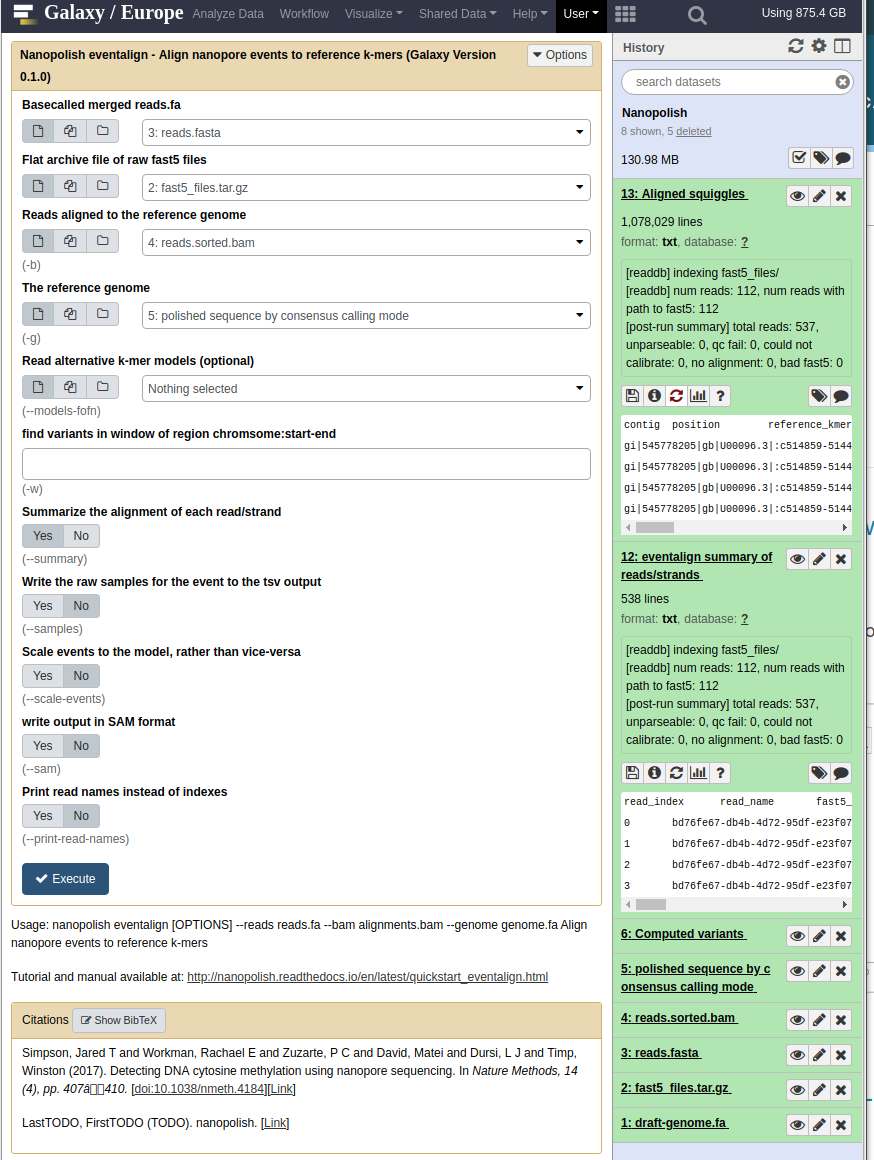This screenshot has height=1160, width=874.
Task: Open the Workflow page
Action: (304, 13)
